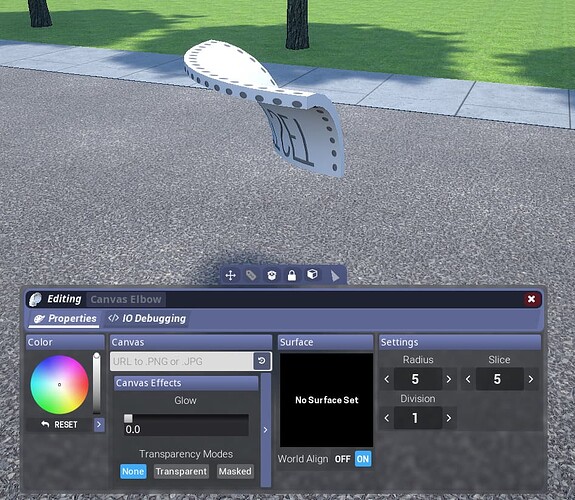Click the cube icon in toolbar
Screen dimensions: 575x500
pos(312,274)
